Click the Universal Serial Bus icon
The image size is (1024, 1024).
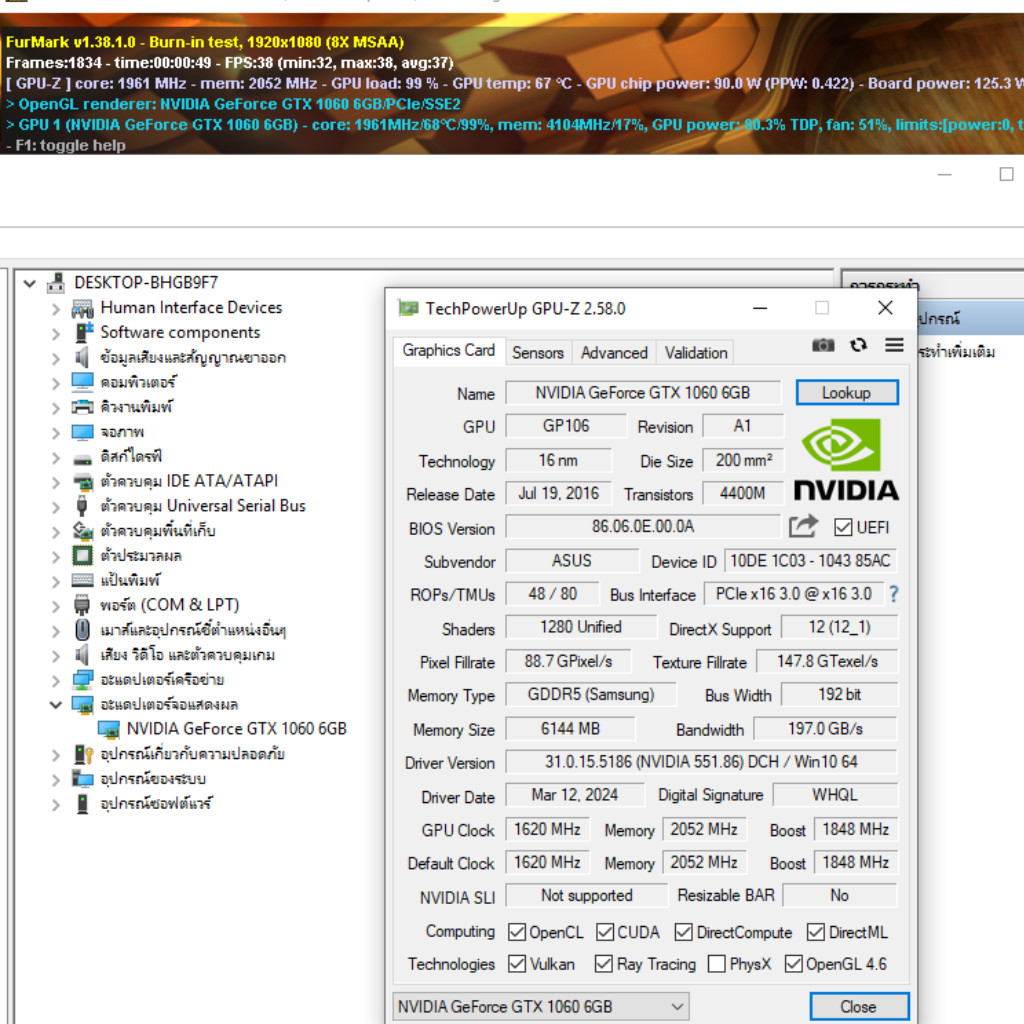coord(82,506)
